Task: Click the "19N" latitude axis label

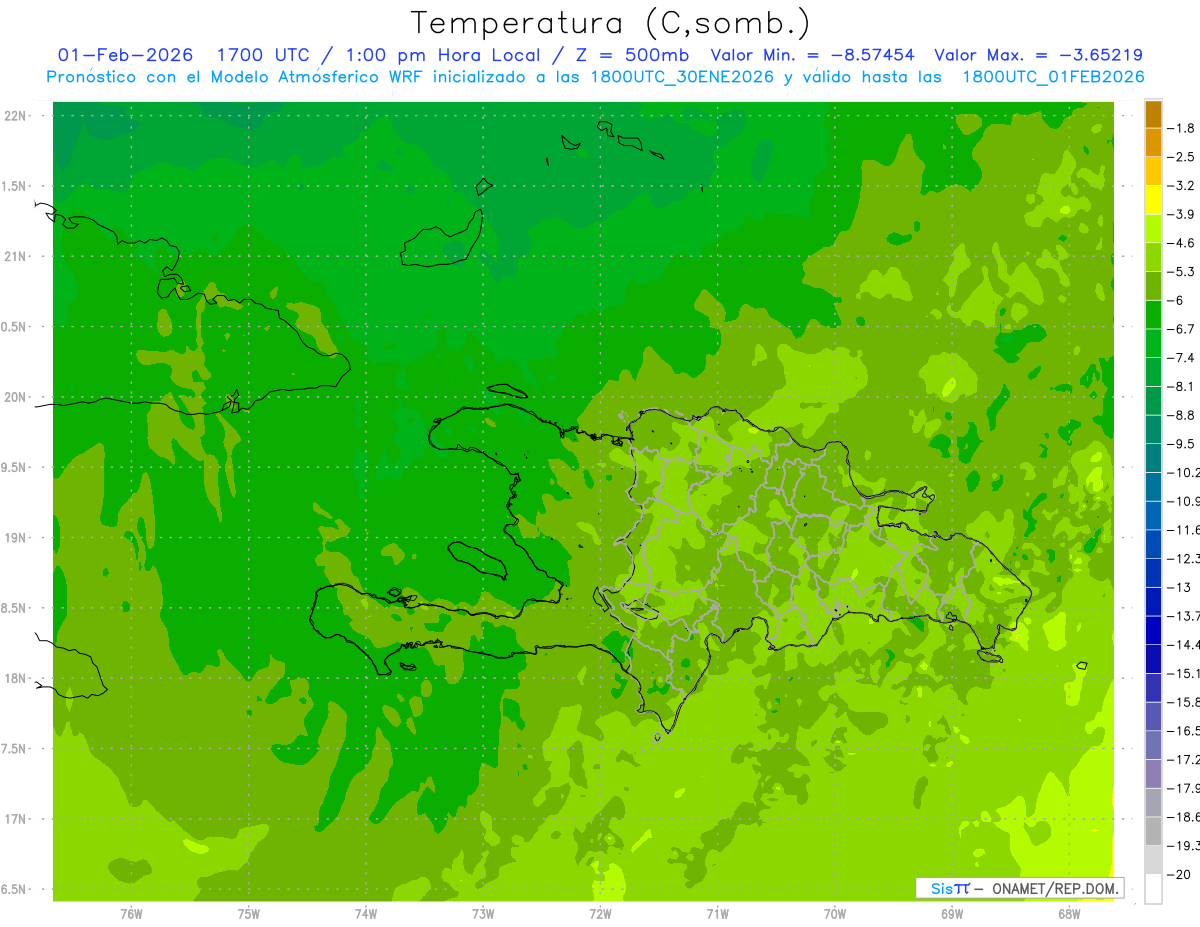Action: (16, 538)
